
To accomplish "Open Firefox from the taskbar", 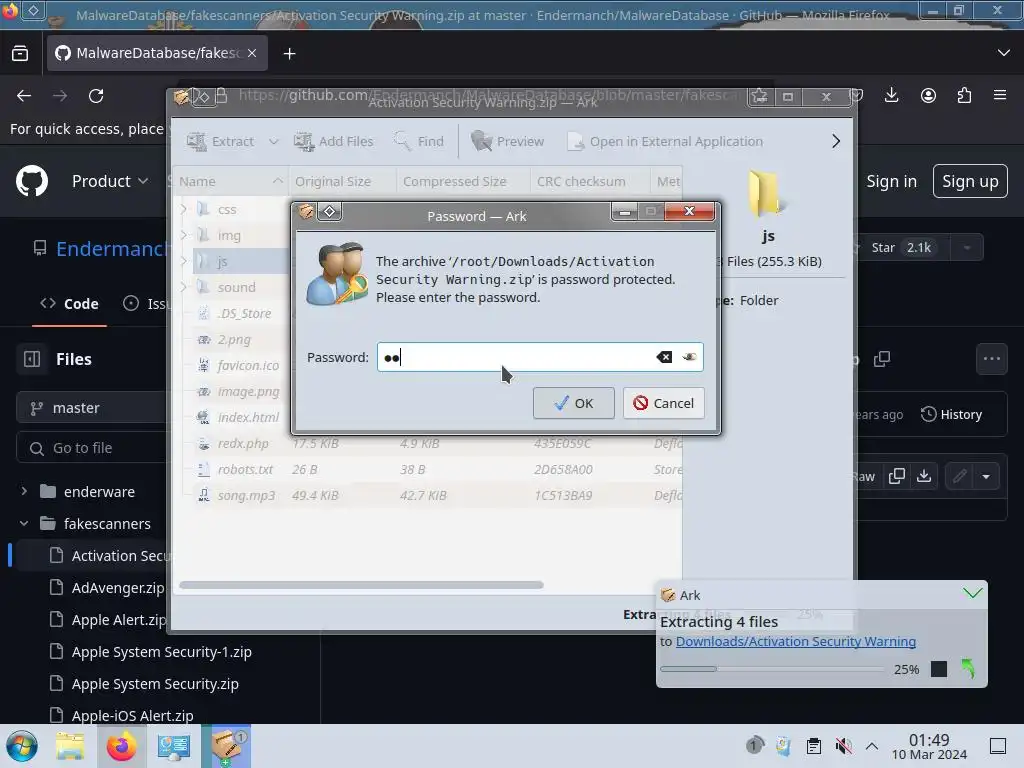I will coord(121,746).
